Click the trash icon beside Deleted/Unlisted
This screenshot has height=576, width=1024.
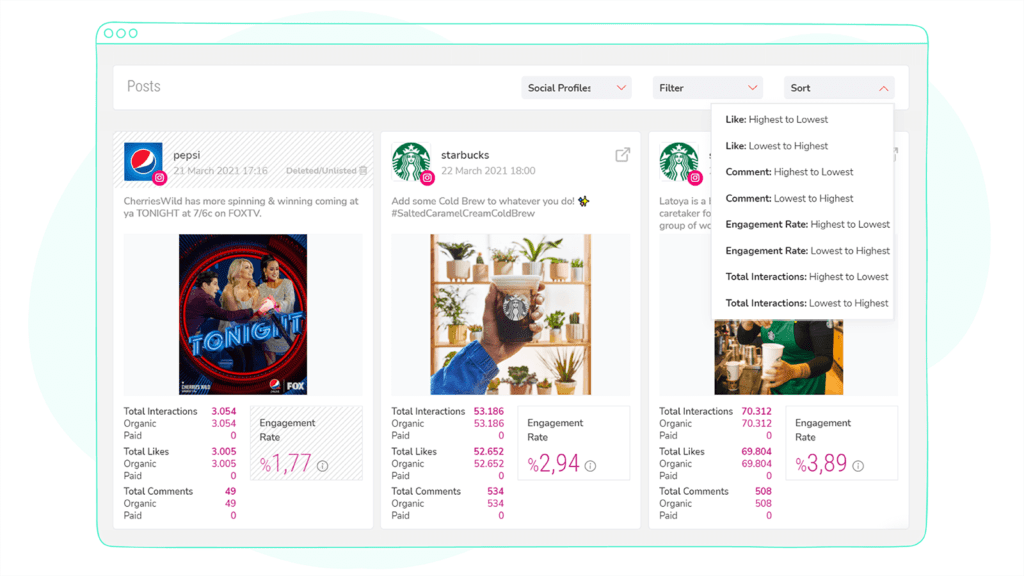[x=363, y=170]
